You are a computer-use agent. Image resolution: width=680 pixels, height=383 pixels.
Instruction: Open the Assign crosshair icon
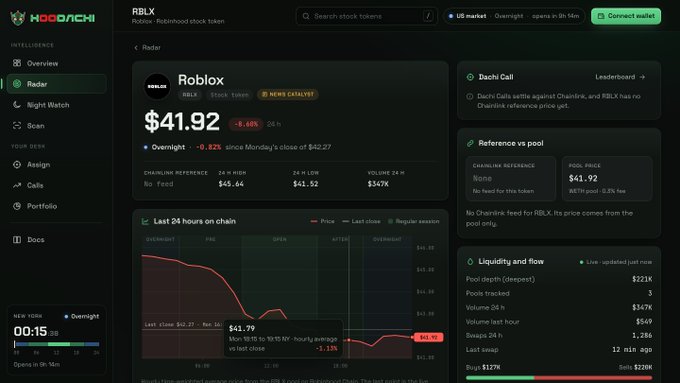click(17, 164)
